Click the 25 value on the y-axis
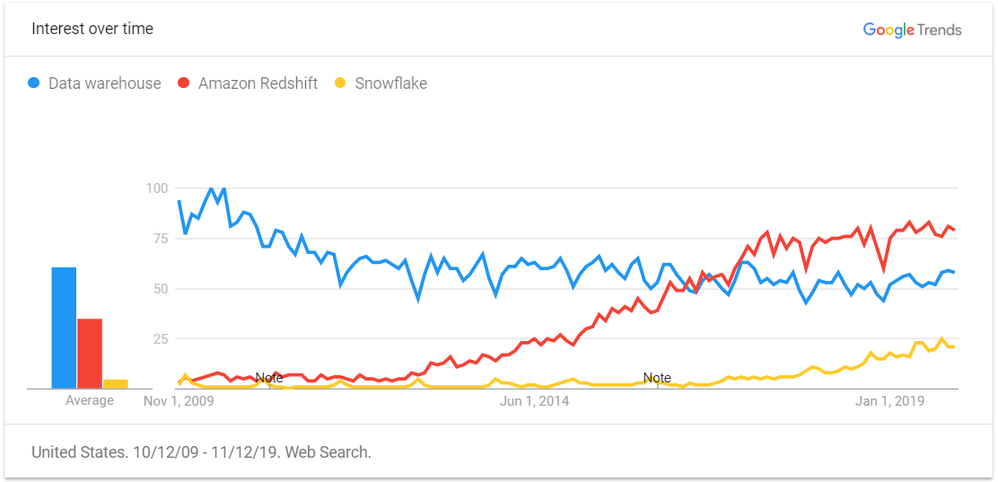Screen dimensions: 998x482 click(159, 339)
